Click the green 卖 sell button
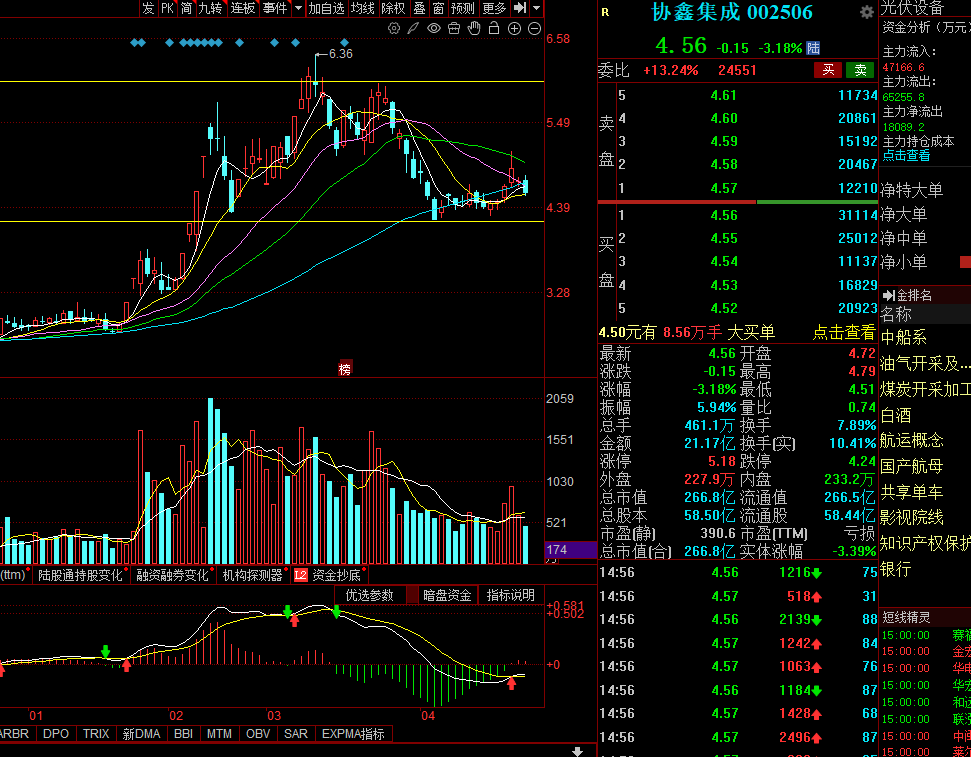The width and height of the screenshot is (971, 757). [860, 70]
